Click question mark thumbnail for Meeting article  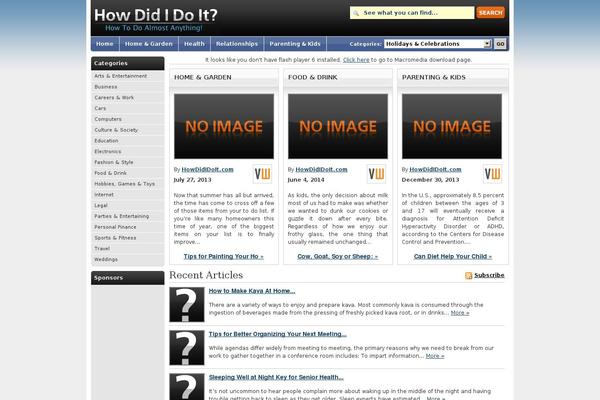tap(187, 348)
